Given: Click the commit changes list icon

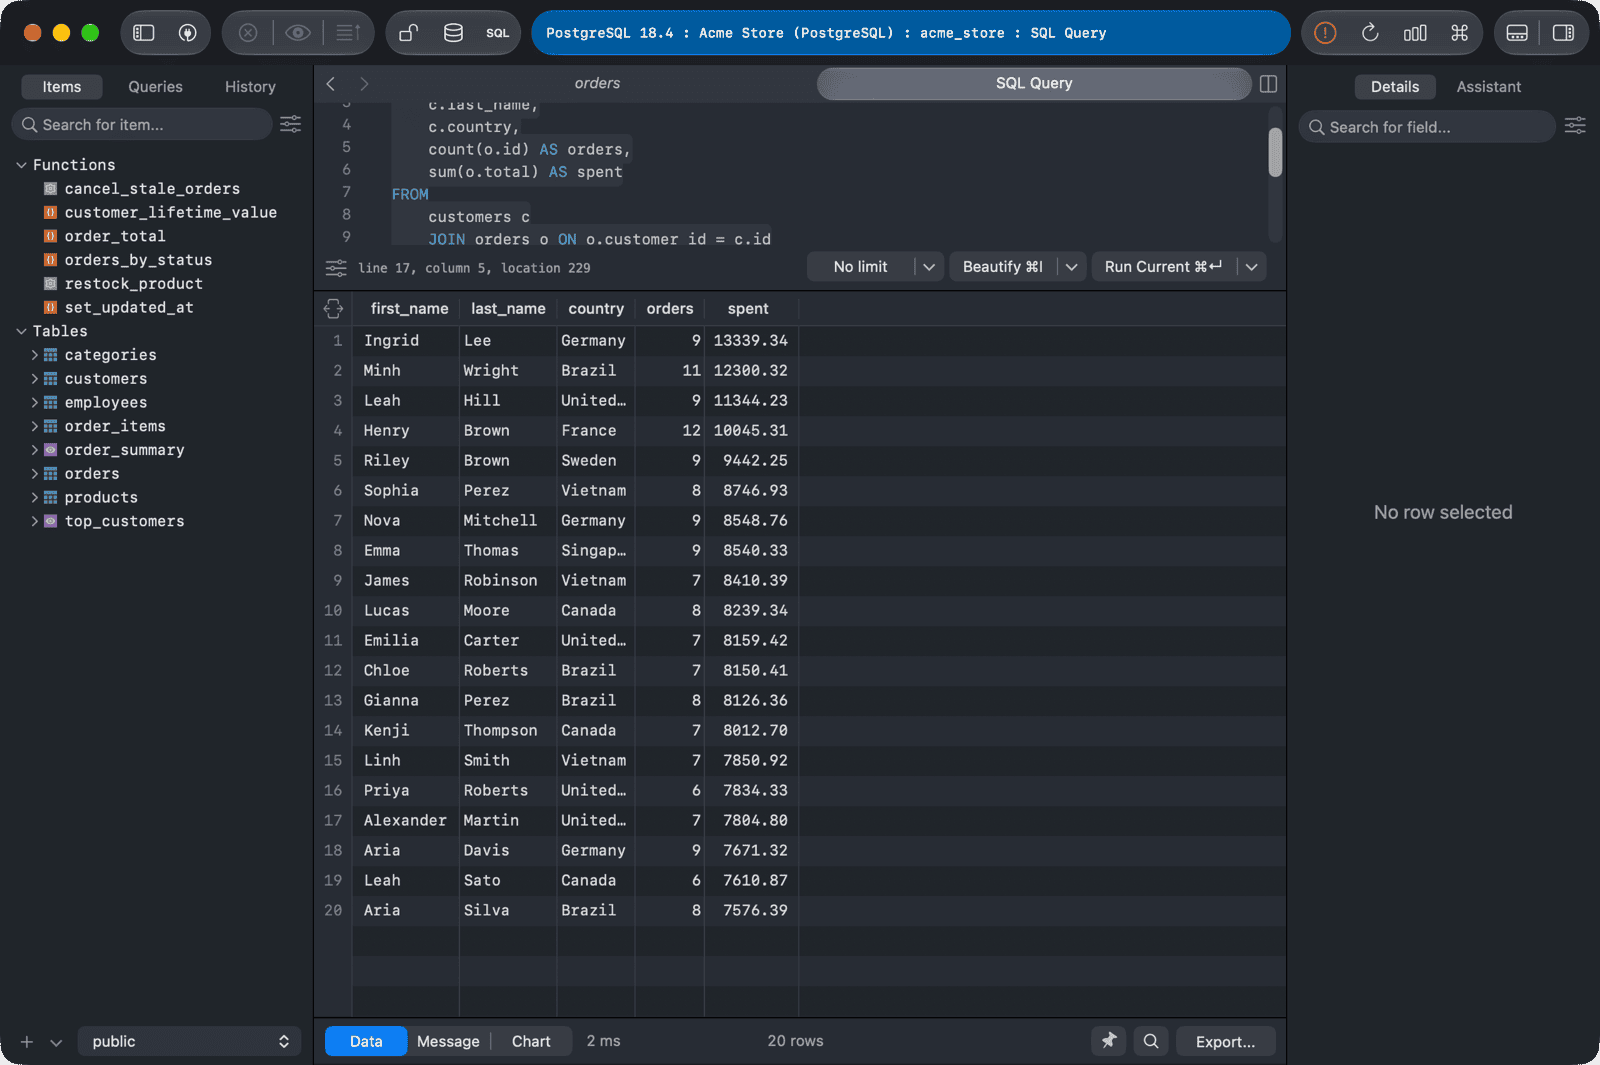Looking at the screenshot, I should point(347,33).
